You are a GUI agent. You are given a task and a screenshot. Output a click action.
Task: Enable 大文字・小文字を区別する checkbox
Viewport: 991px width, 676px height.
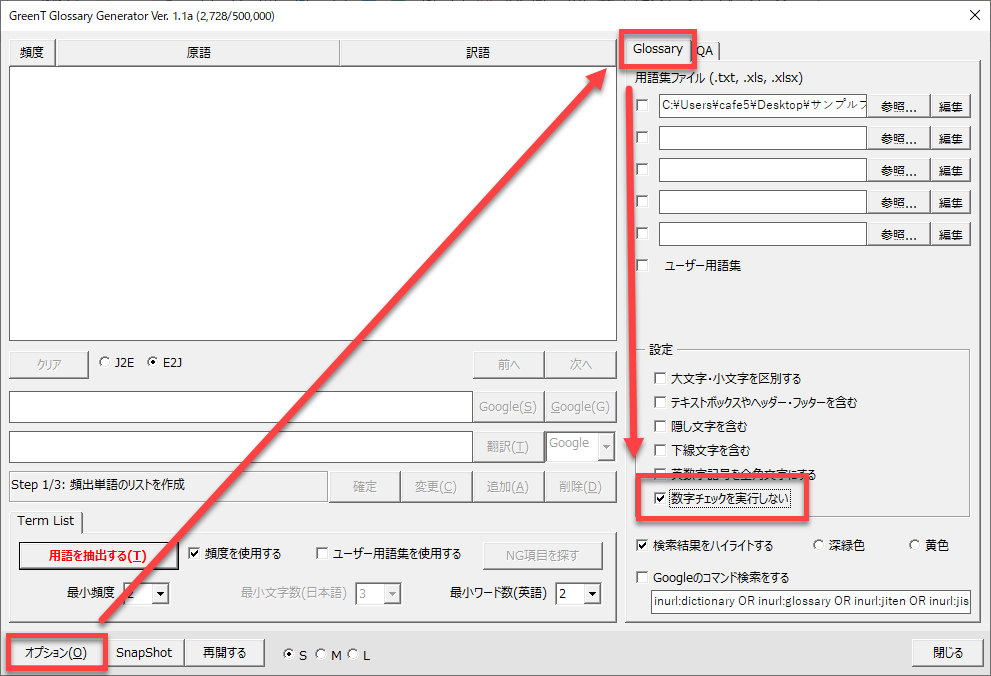tap(660, 379)
